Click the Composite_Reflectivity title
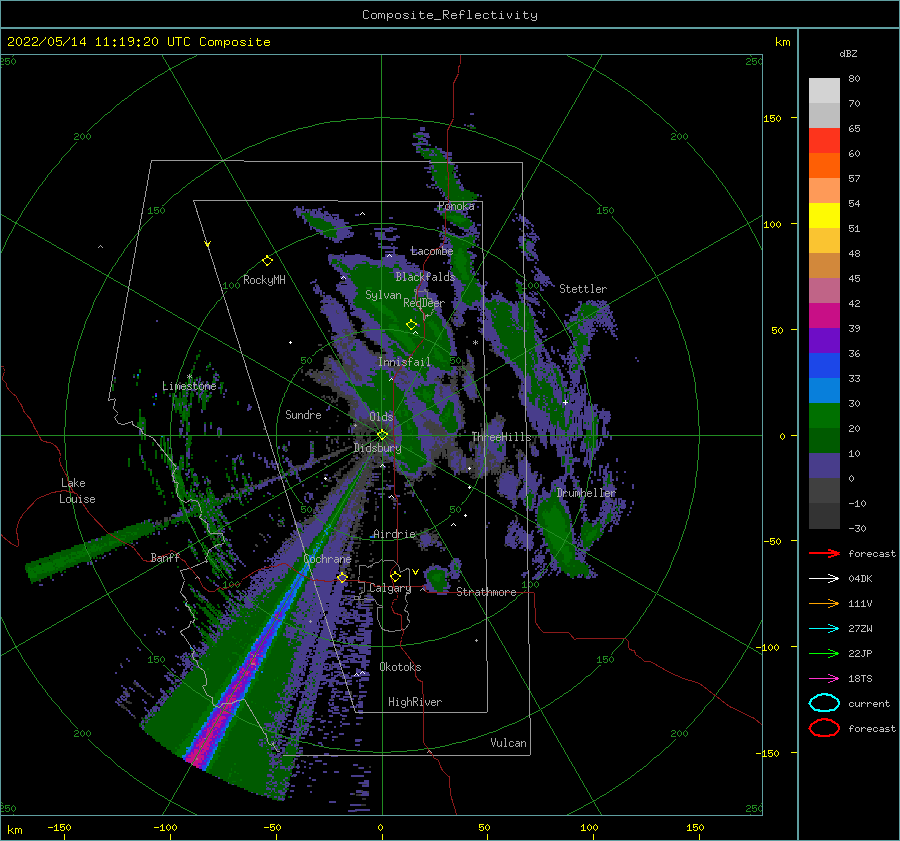This screenshot has height=841, width=900. click(450, 15)
